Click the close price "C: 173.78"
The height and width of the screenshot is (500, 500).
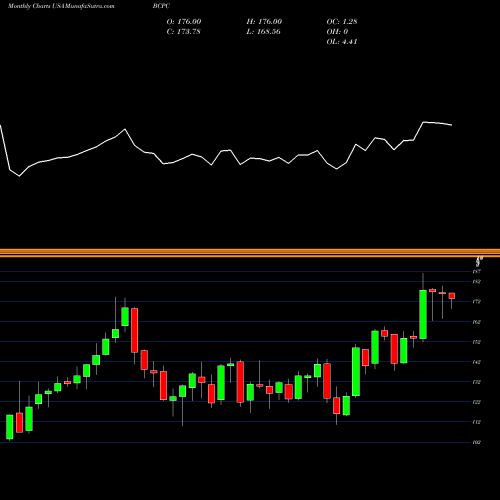coord(183,32)
